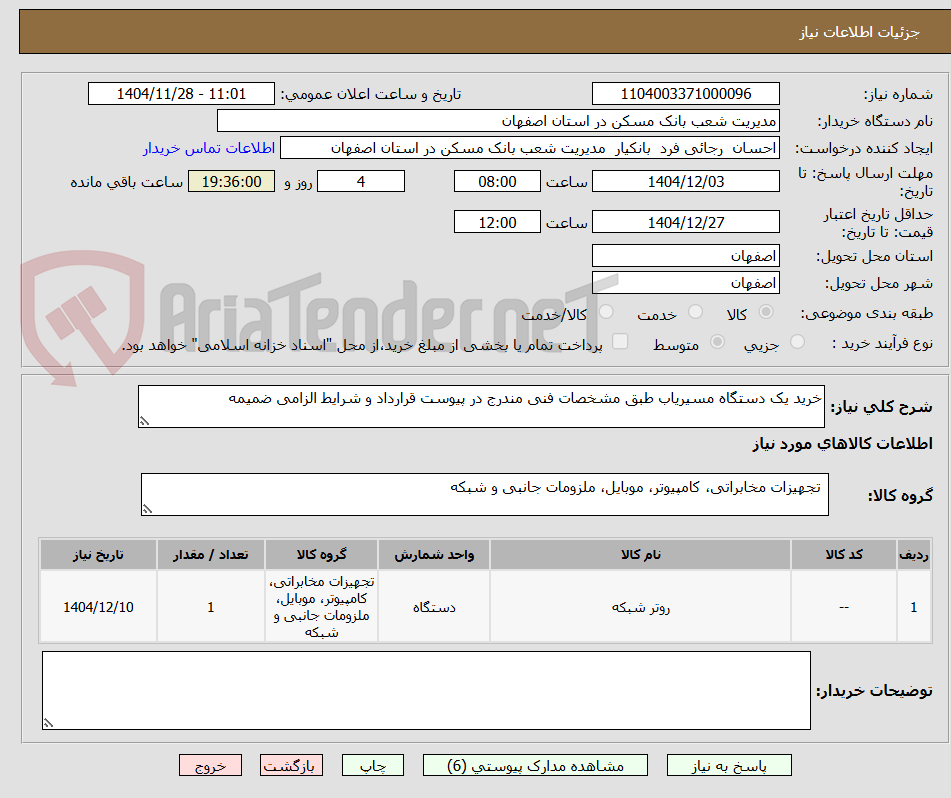Open 'مشاهده مدارک پیوستی (6)' attachments button
Viewport: 951px width, 798px height.
tap(535, 765)
